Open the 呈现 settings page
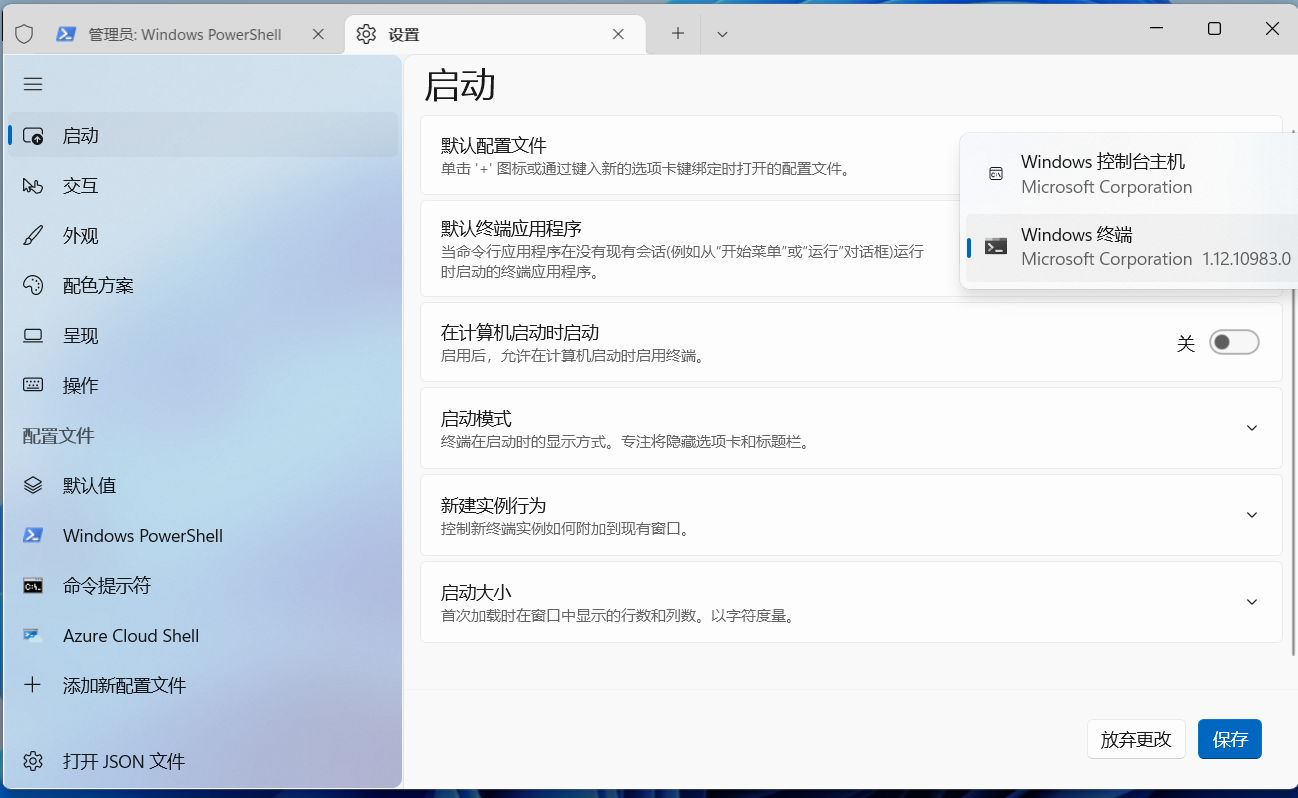 [203, 336]
